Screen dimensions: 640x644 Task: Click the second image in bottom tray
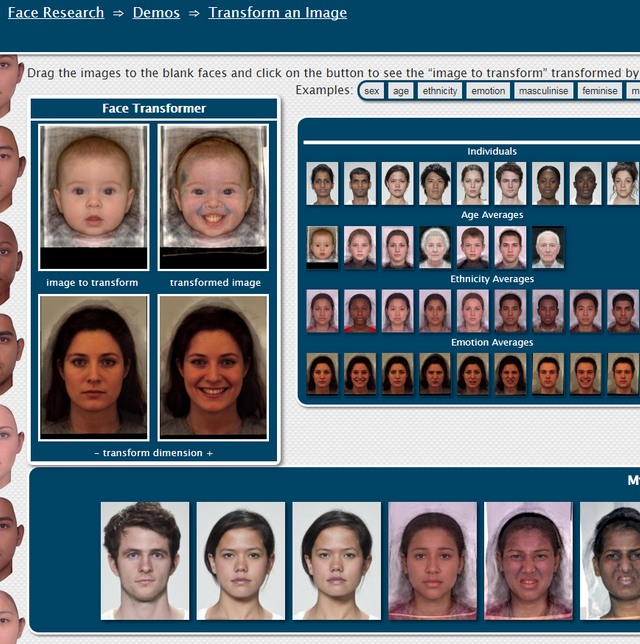pos(241,561)
